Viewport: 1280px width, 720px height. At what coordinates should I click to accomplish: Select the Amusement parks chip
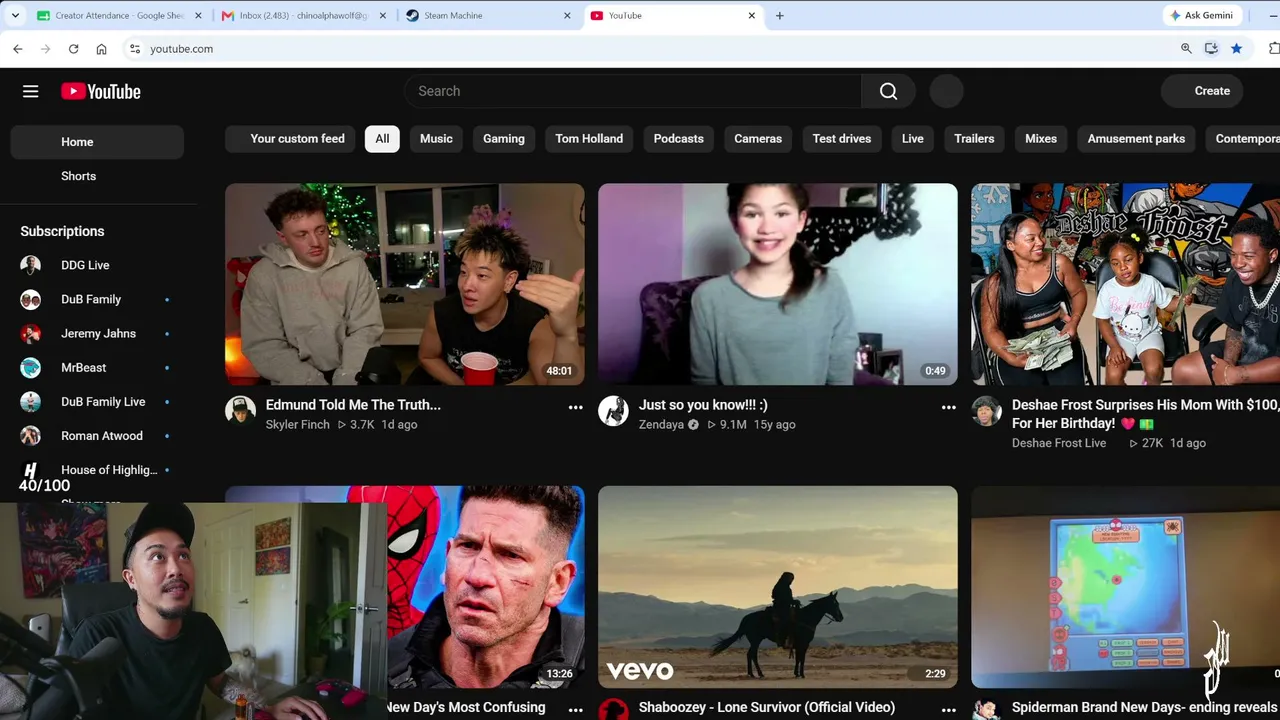[1136, 139]
